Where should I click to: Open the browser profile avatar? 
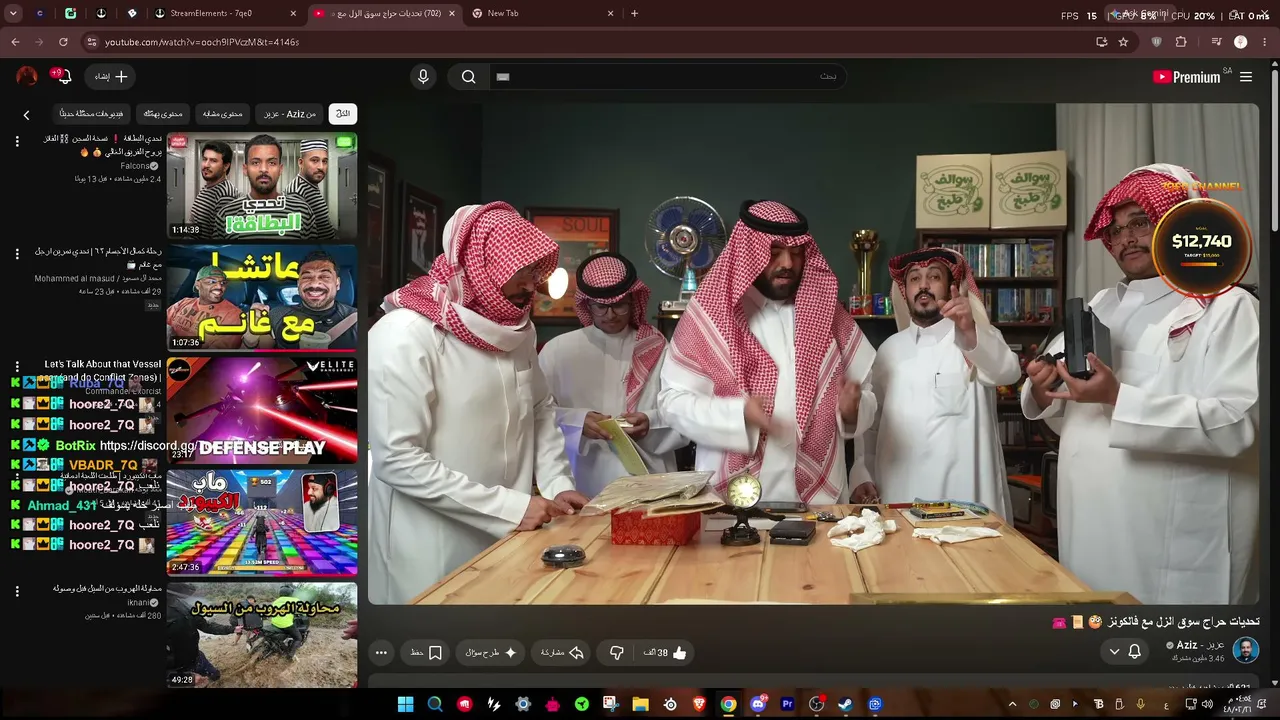pyautogui.click(x=1241, y=42)
